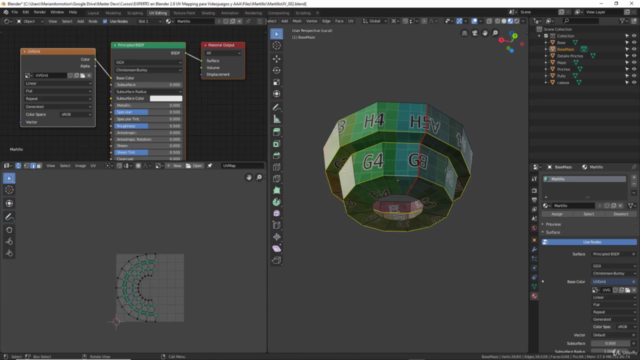
Task: Select the Poly Build tool
Action: 276,190
